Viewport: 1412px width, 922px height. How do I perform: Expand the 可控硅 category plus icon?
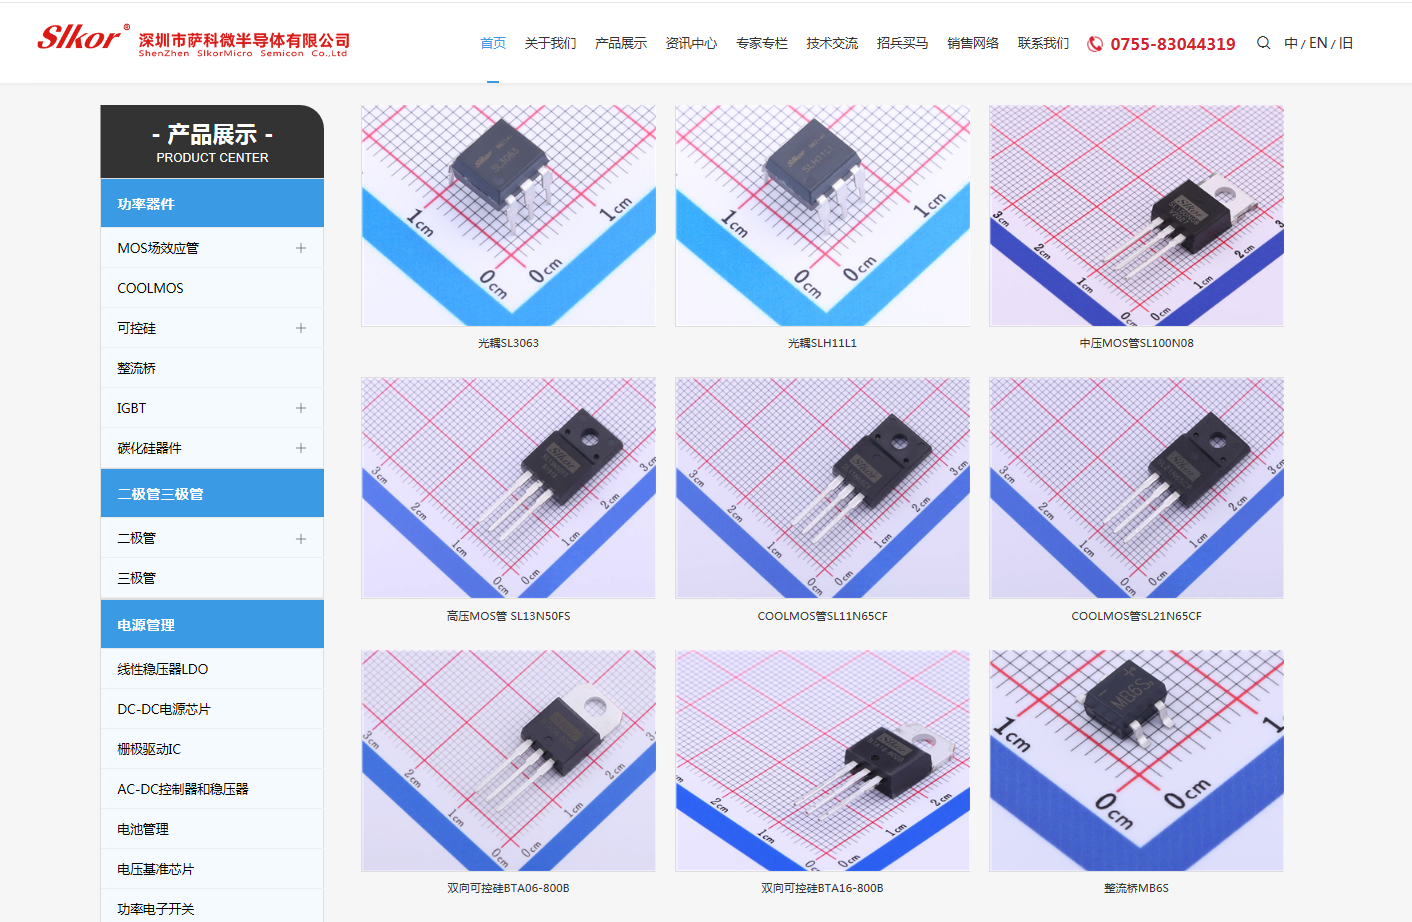tap(301, 328)
